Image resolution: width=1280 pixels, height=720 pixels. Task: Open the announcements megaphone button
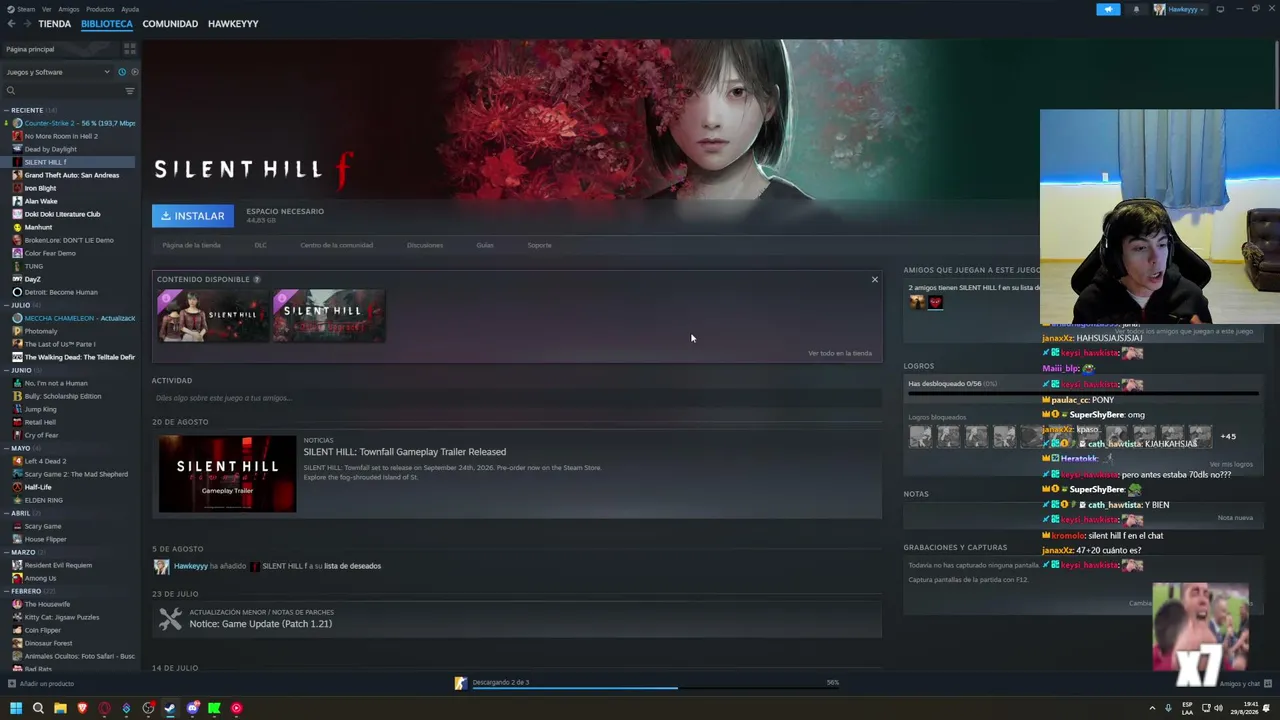click(x=1108, y=9)
